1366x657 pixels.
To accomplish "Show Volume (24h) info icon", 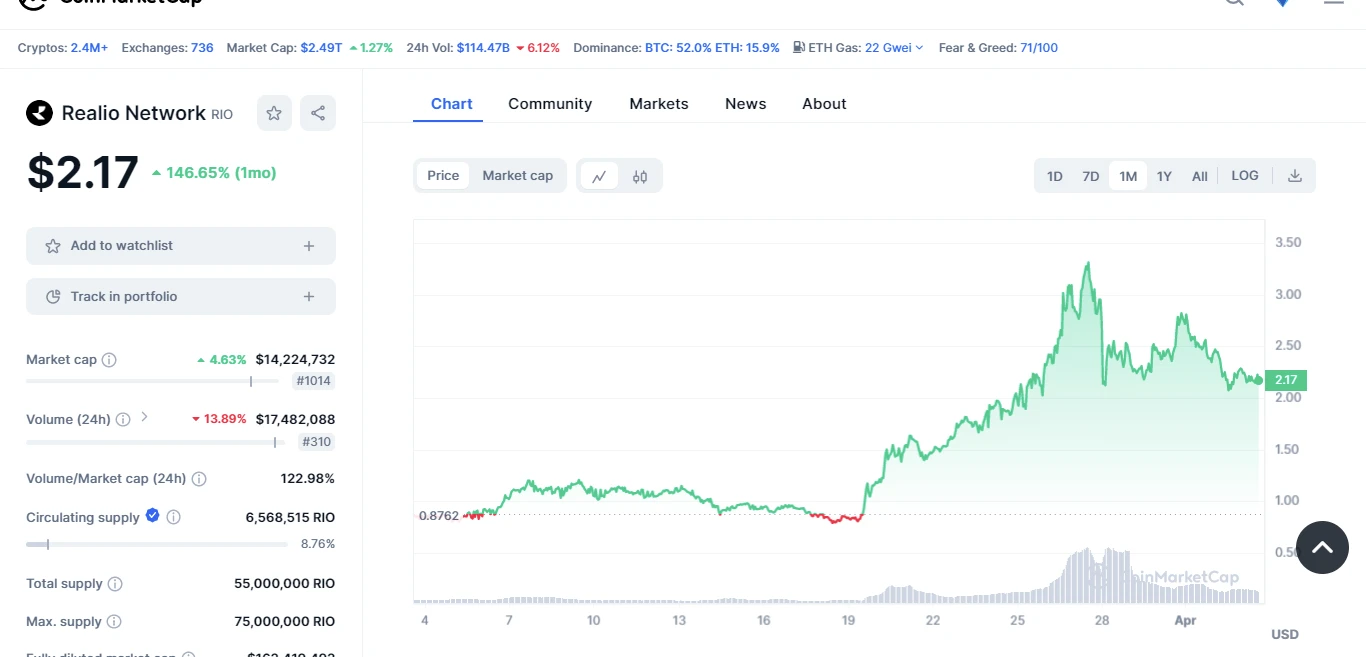I will click(123, 420).
